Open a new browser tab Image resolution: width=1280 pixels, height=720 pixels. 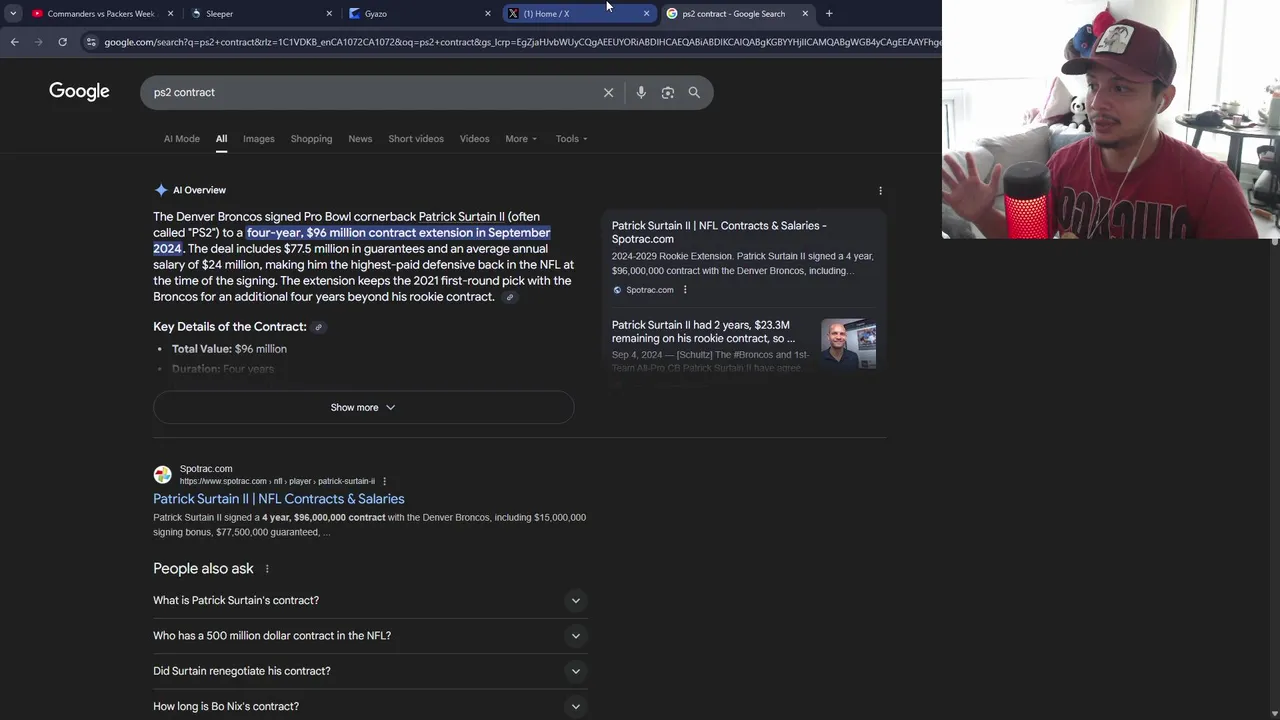pyautogui.click(x=829, y=13)
